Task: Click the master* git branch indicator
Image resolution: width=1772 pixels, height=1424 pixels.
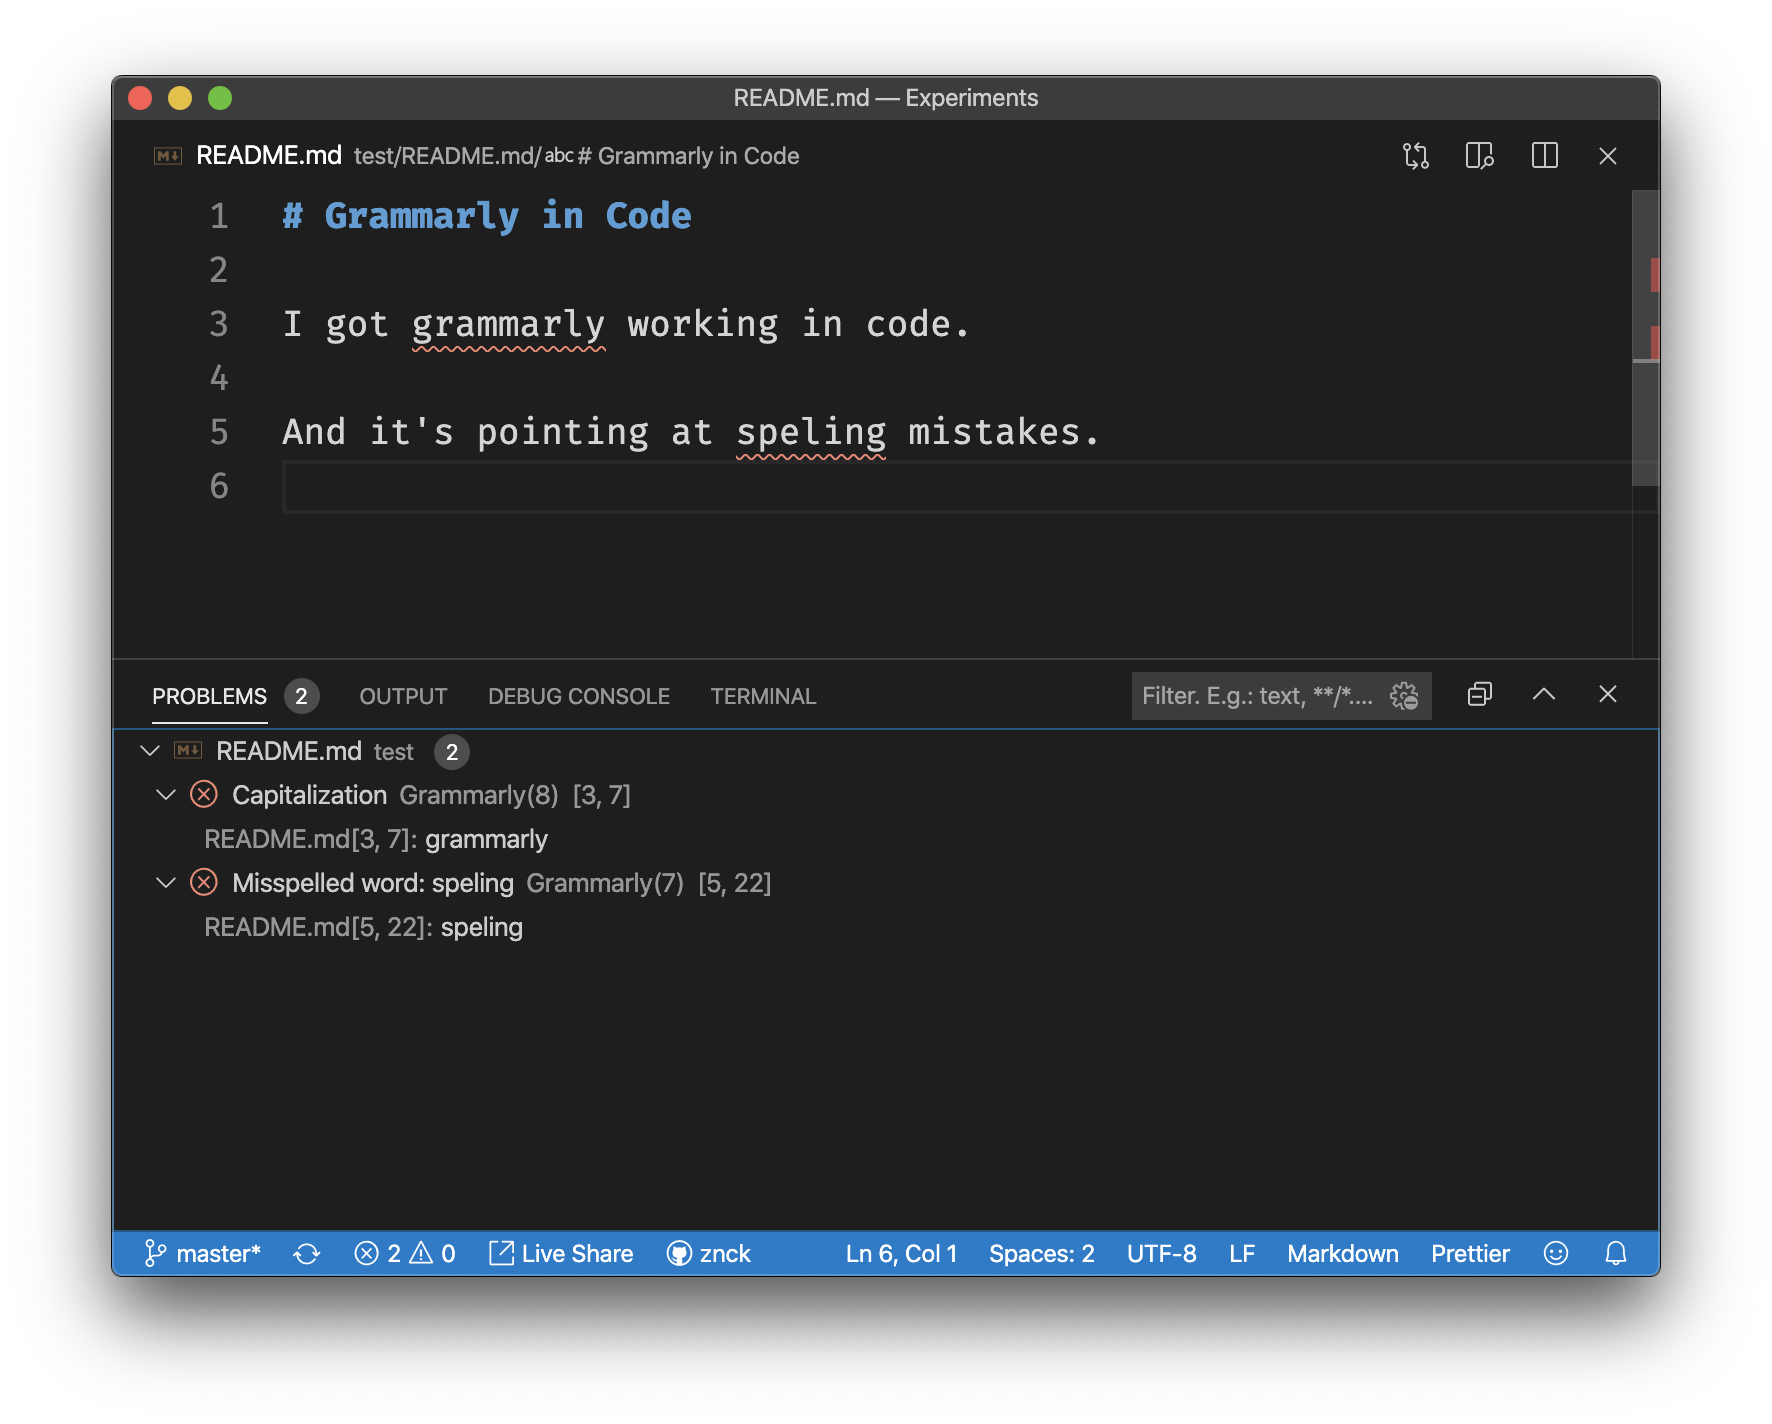Action: [x=203, y=1253]
